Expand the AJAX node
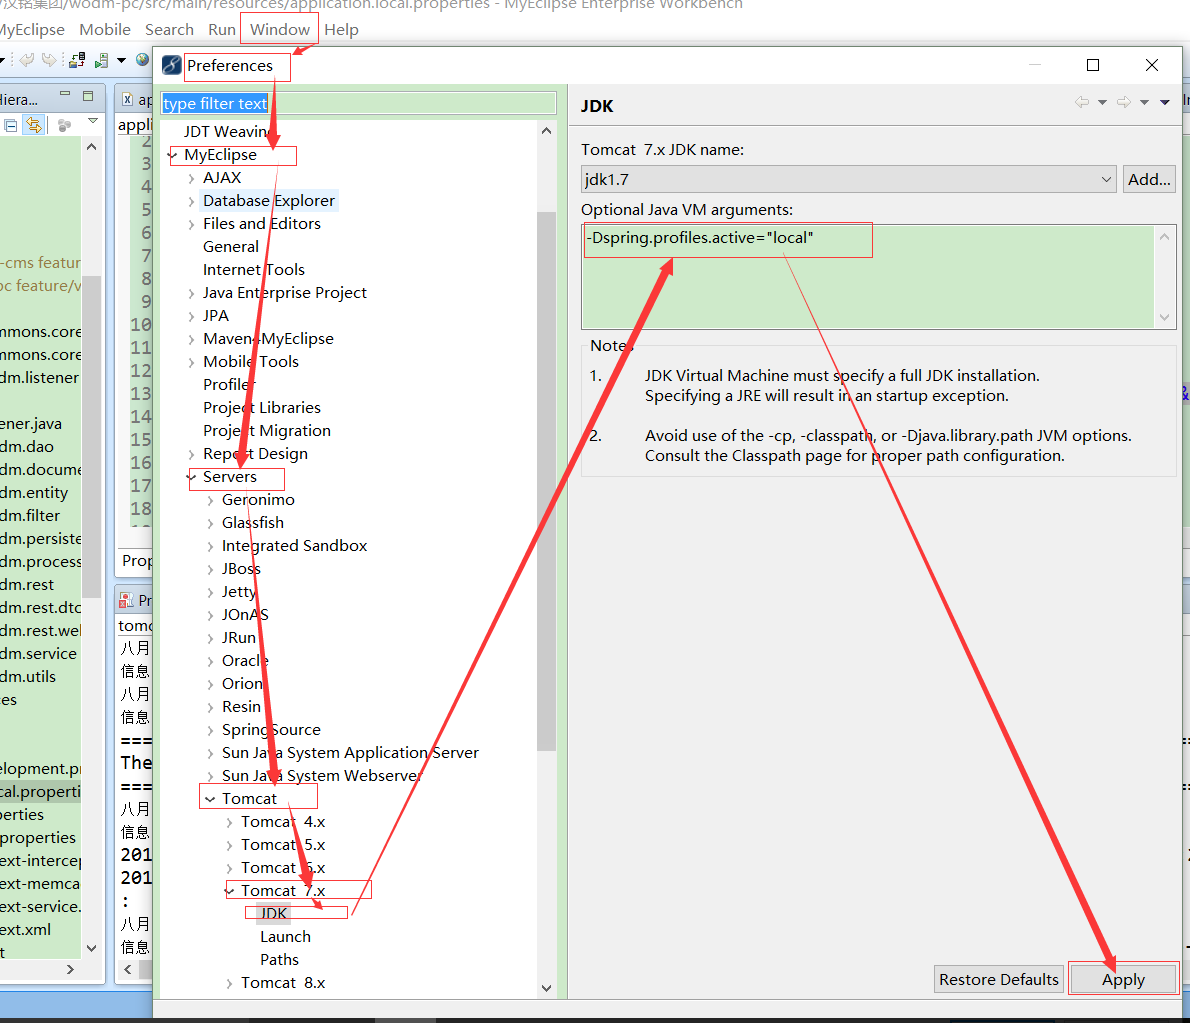Image resolution: width=1190 pixels, height=1023 pixels. pos(191,178)
